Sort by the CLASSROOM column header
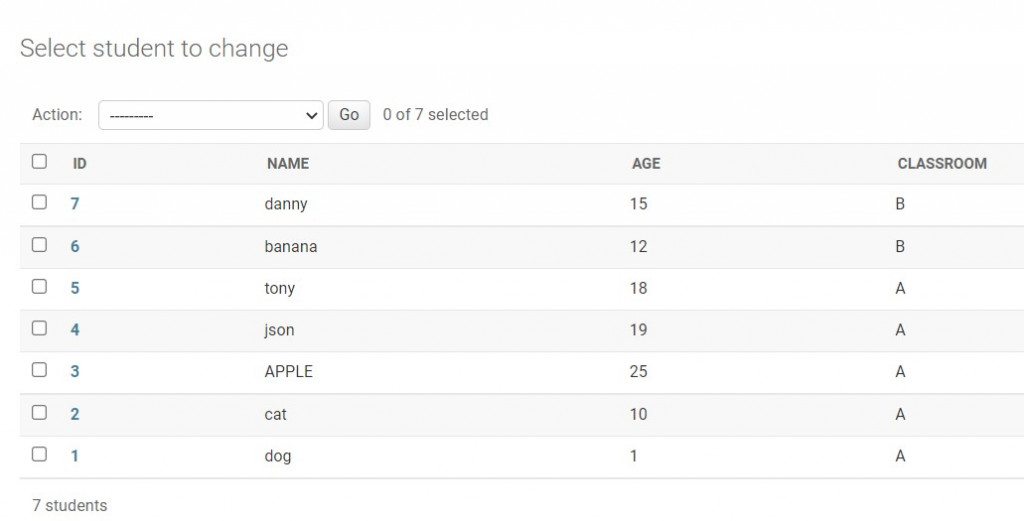Screen dimensions: 1024x521 [x=942, y=163]
